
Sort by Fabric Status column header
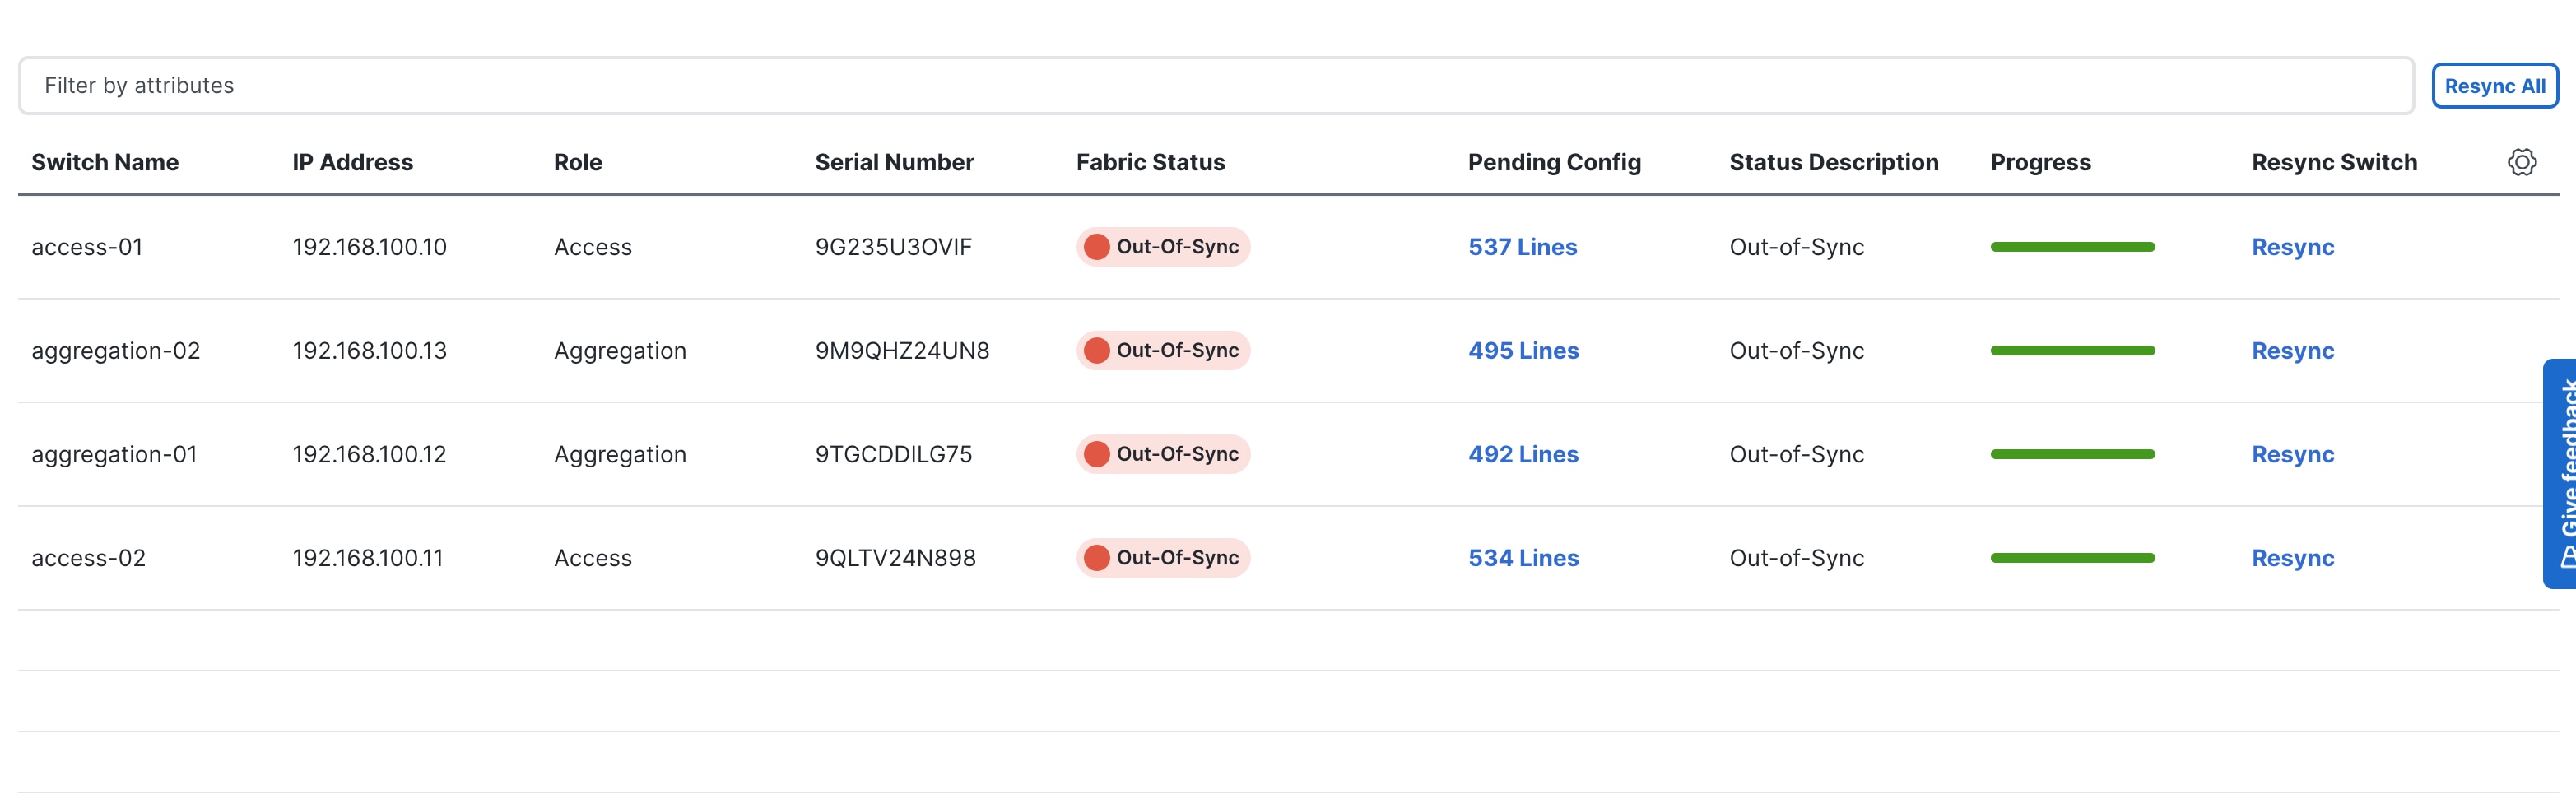(x=1150, y=162)
